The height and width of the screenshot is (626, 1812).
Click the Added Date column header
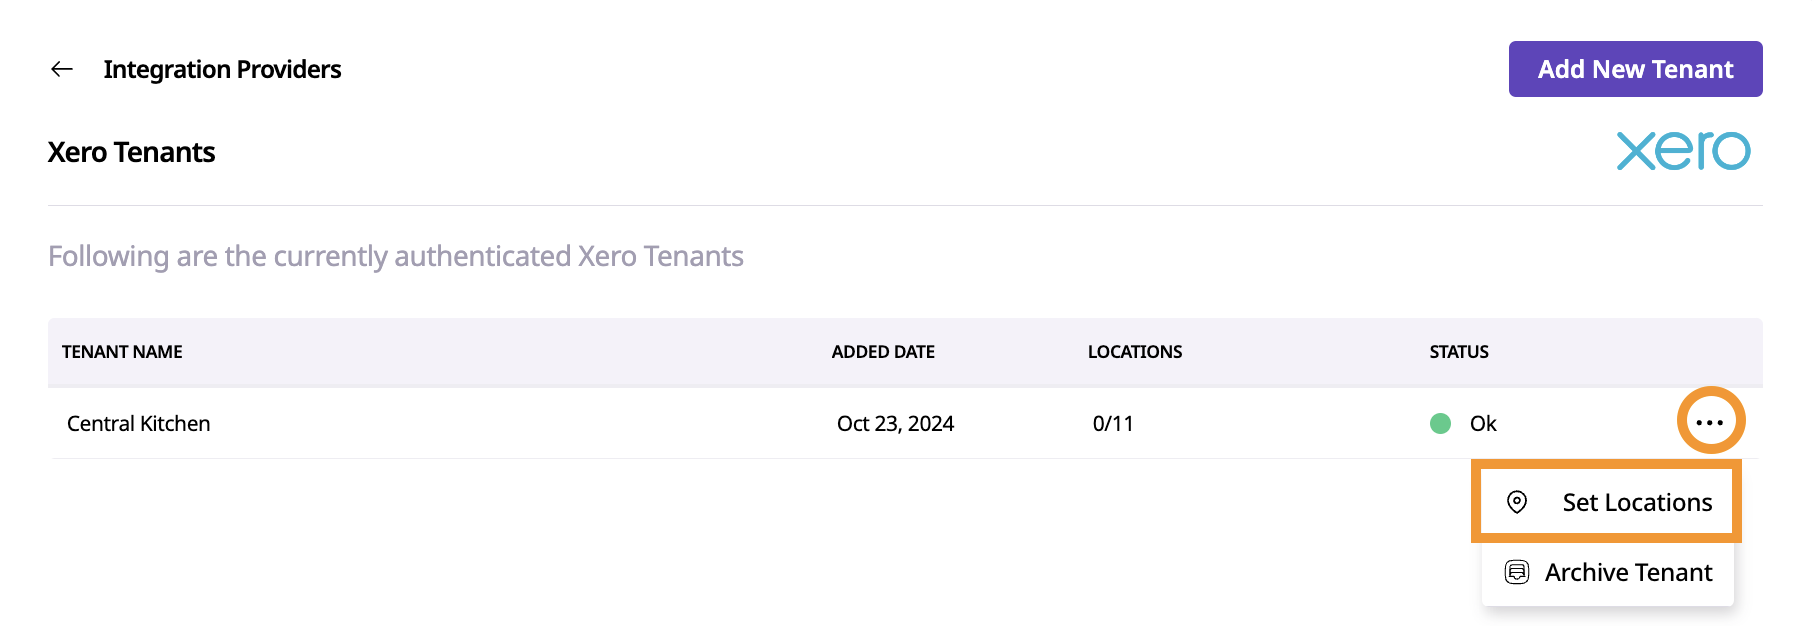(x=883, y=352)
